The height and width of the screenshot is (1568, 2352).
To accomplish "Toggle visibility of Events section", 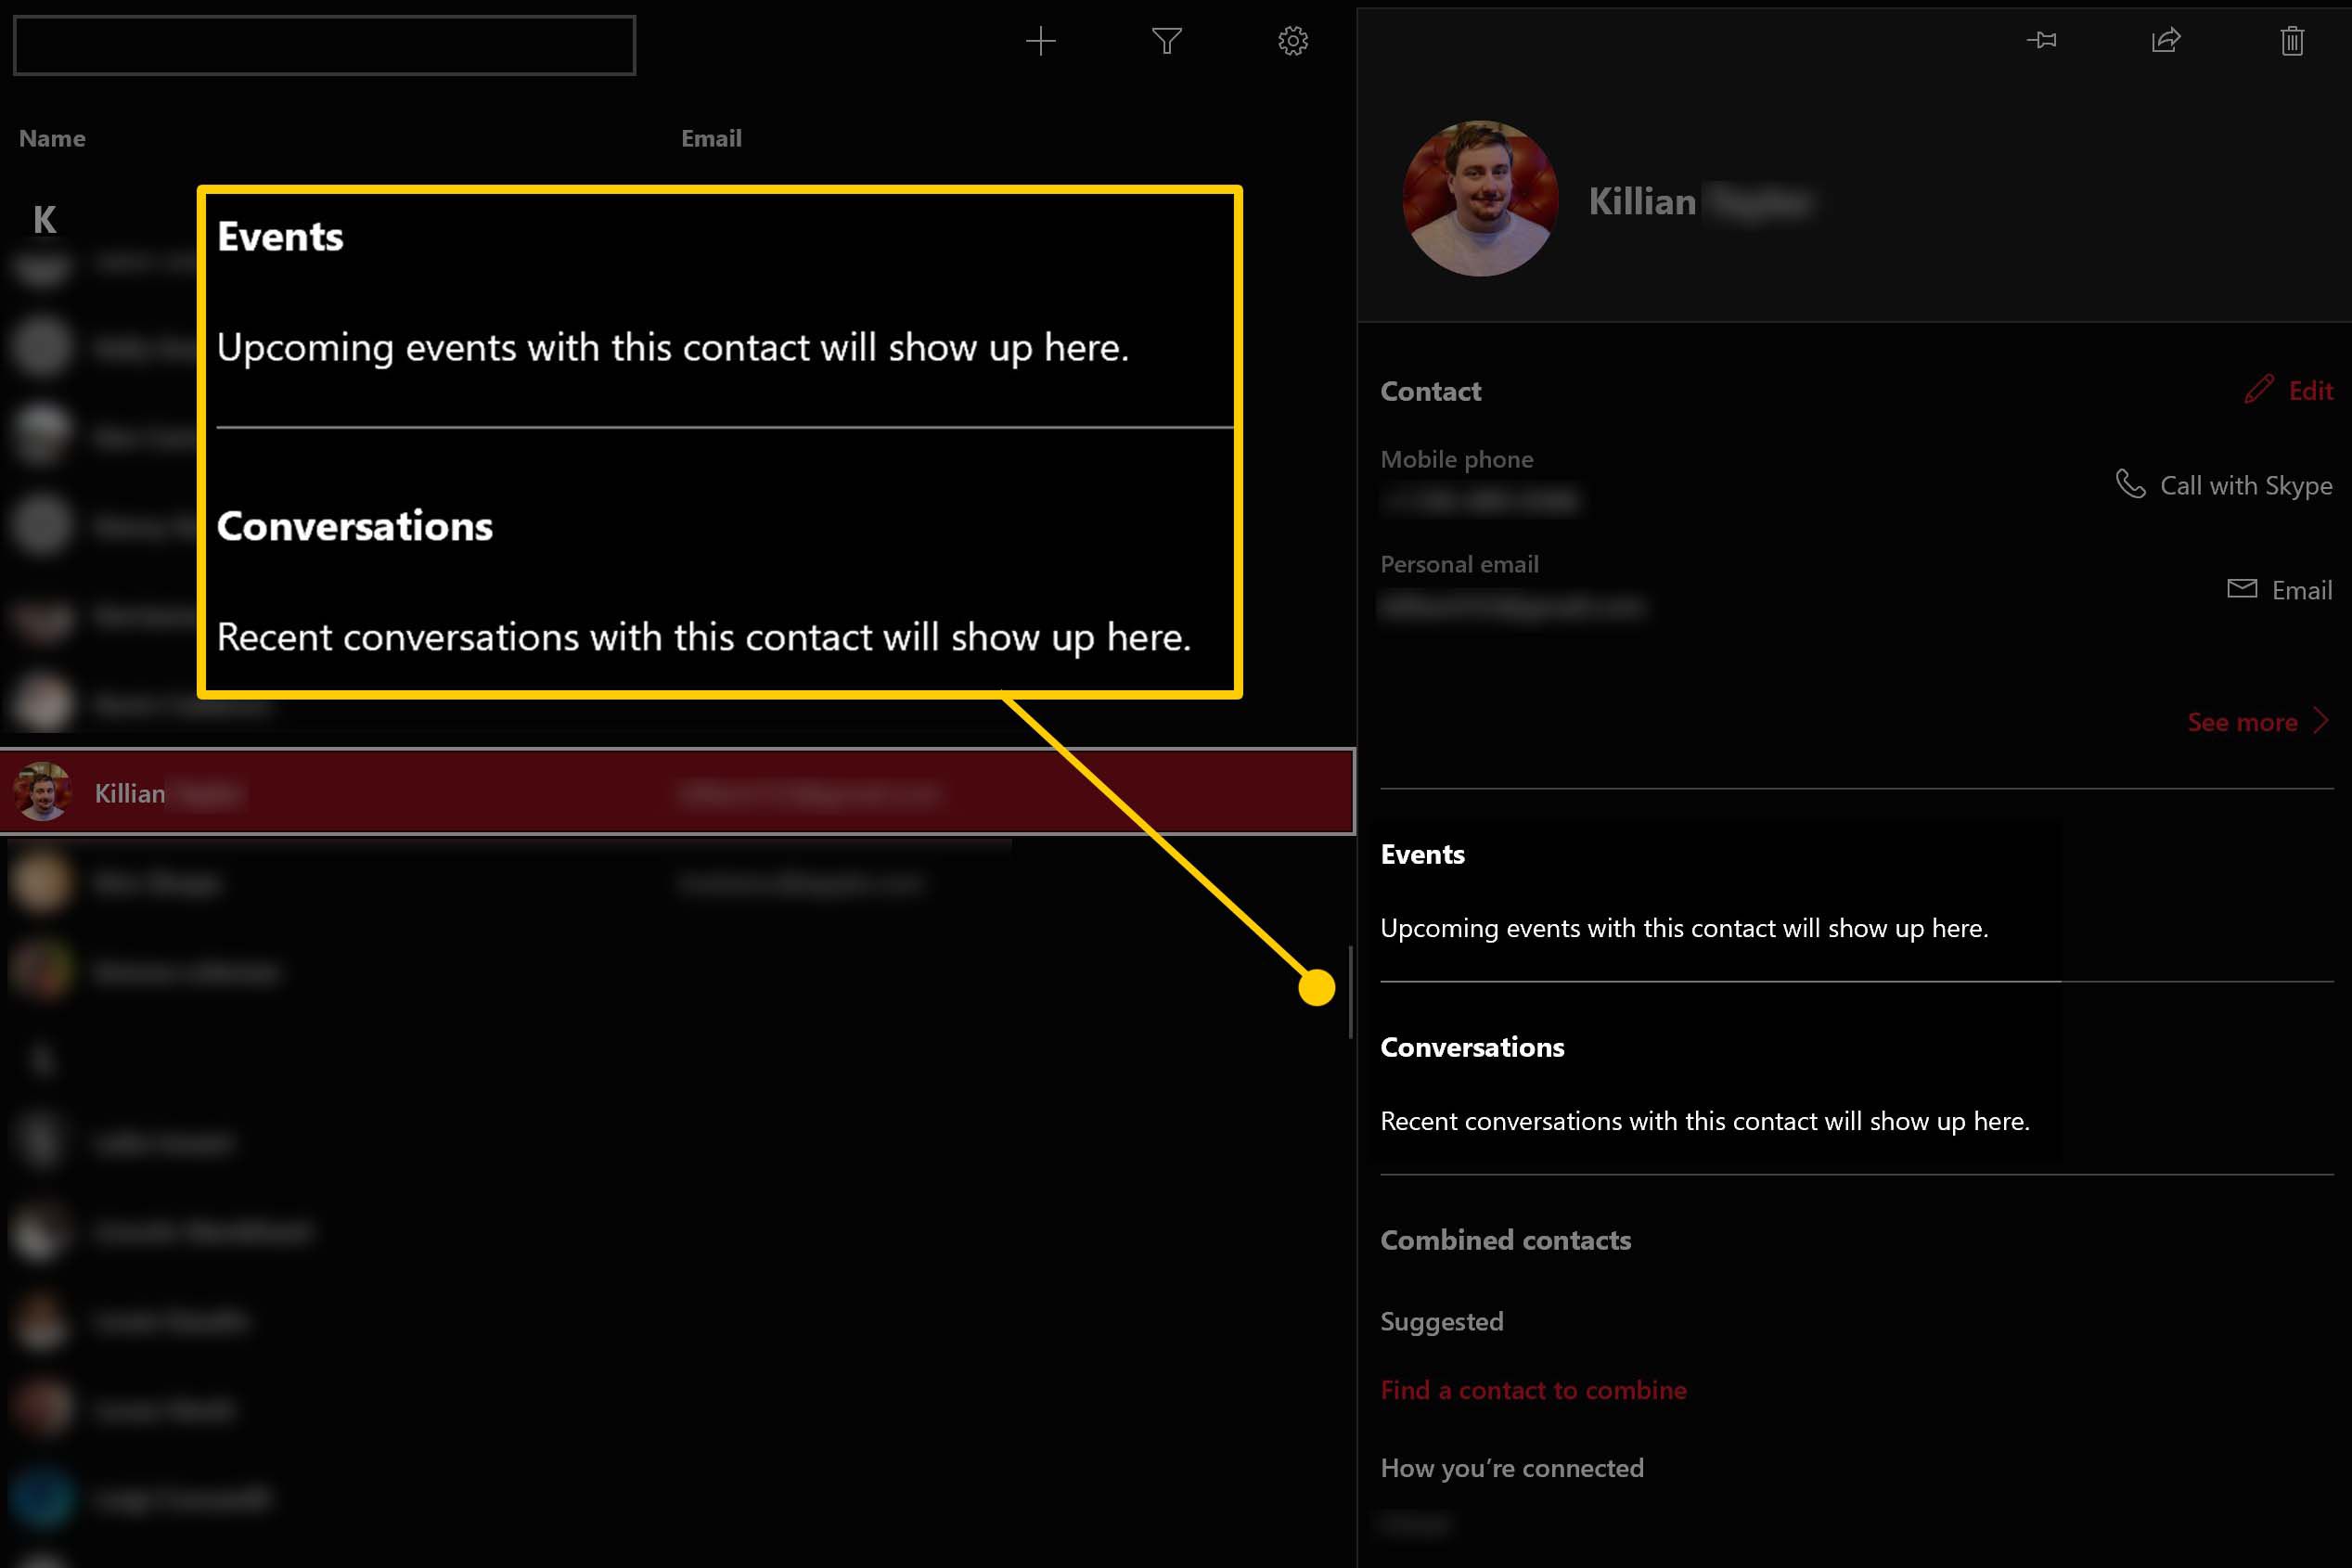I will tap(1422, 855).
